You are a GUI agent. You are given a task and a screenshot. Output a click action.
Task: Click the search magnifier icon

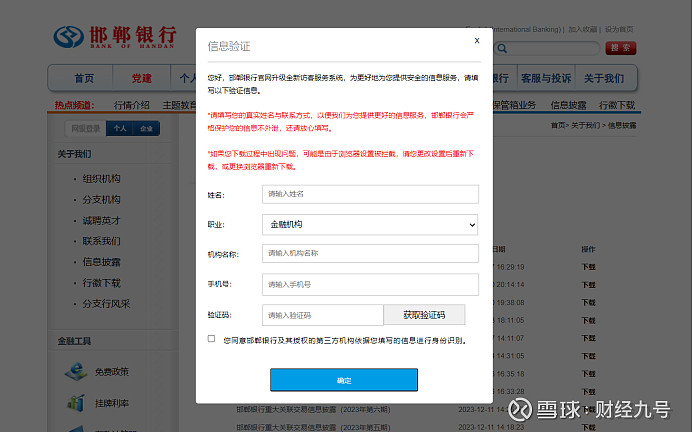tap(502, 48)
